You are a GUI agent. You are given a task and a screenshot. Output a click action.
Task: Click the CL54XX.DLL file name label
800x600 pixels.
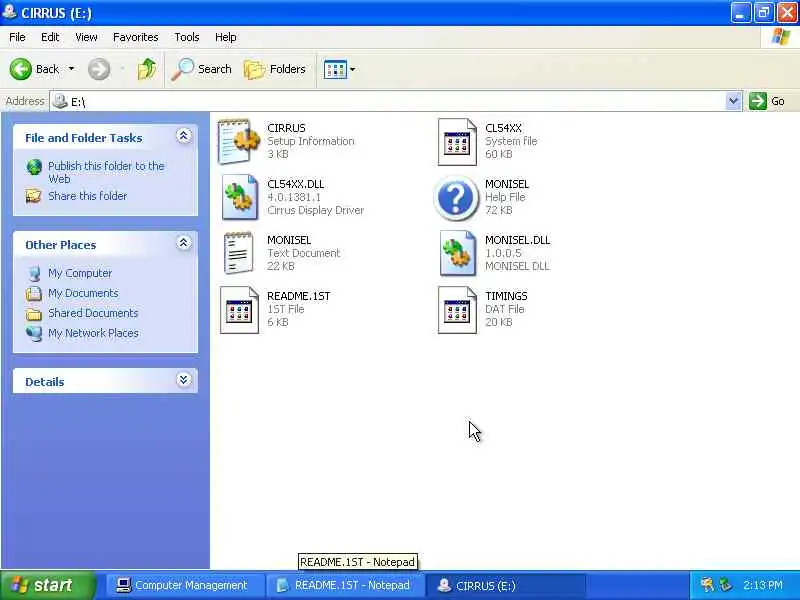tap(295, 184)
